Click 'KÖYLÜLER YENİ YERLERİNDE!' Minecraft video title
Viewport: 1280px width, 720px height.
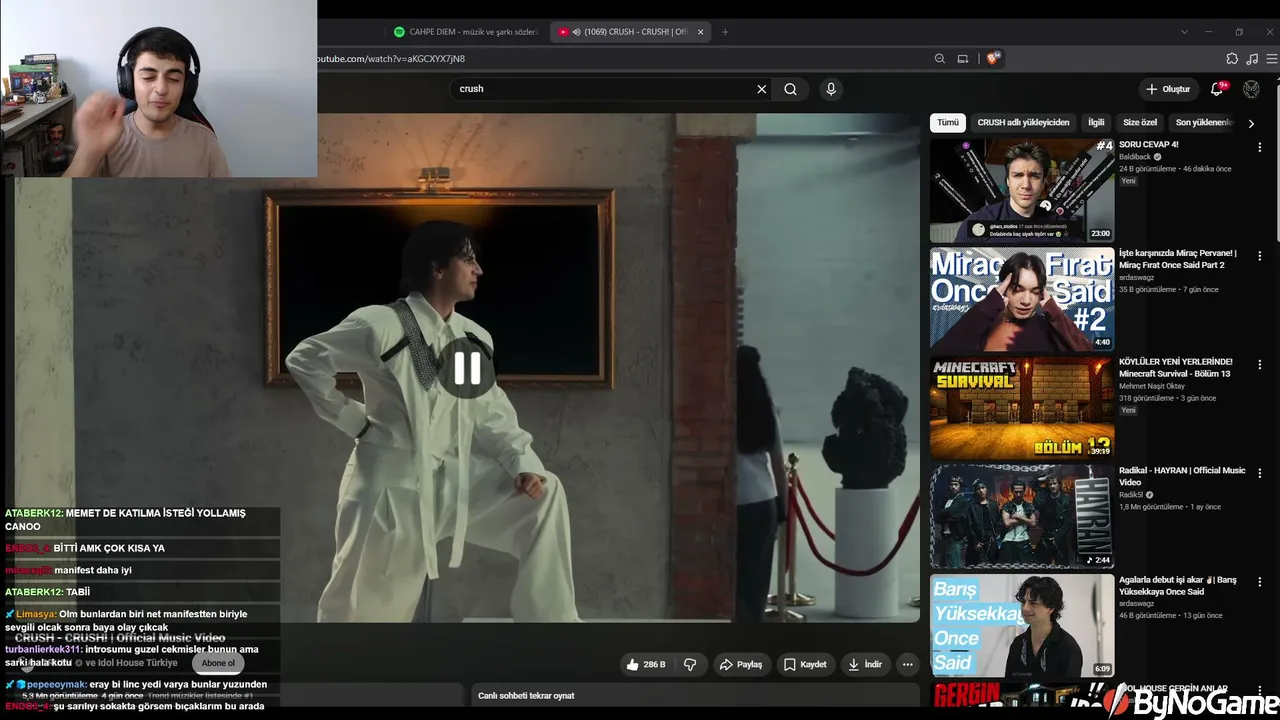1176,368
